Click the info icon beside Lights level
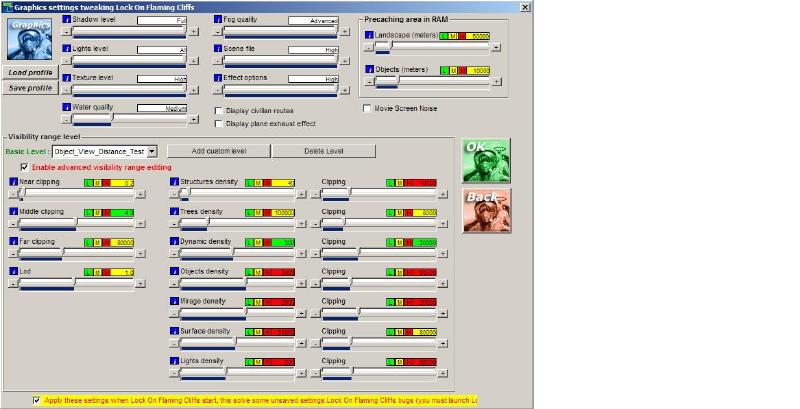Image resolution: width=800 pixels, height=409 pixels. click(66, 48)
